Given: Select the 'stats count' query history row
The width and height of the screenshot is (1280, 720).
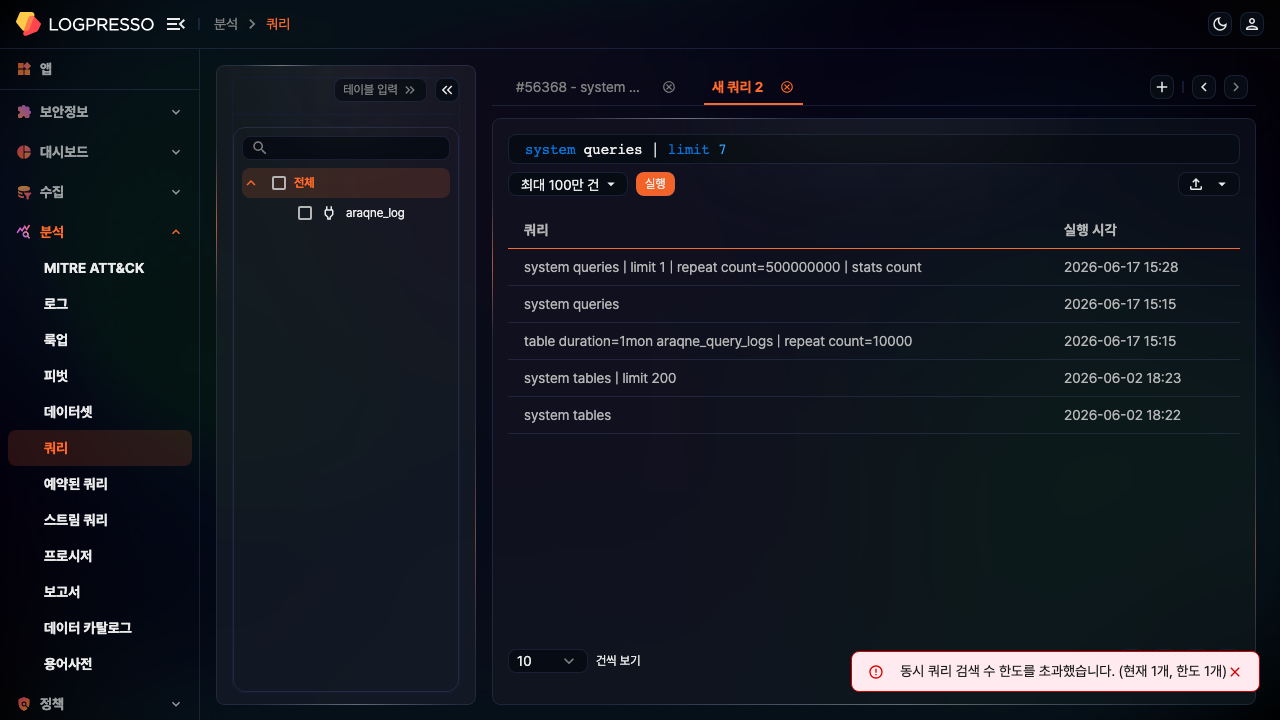Looking at the screenshot, I should [874, 267].
